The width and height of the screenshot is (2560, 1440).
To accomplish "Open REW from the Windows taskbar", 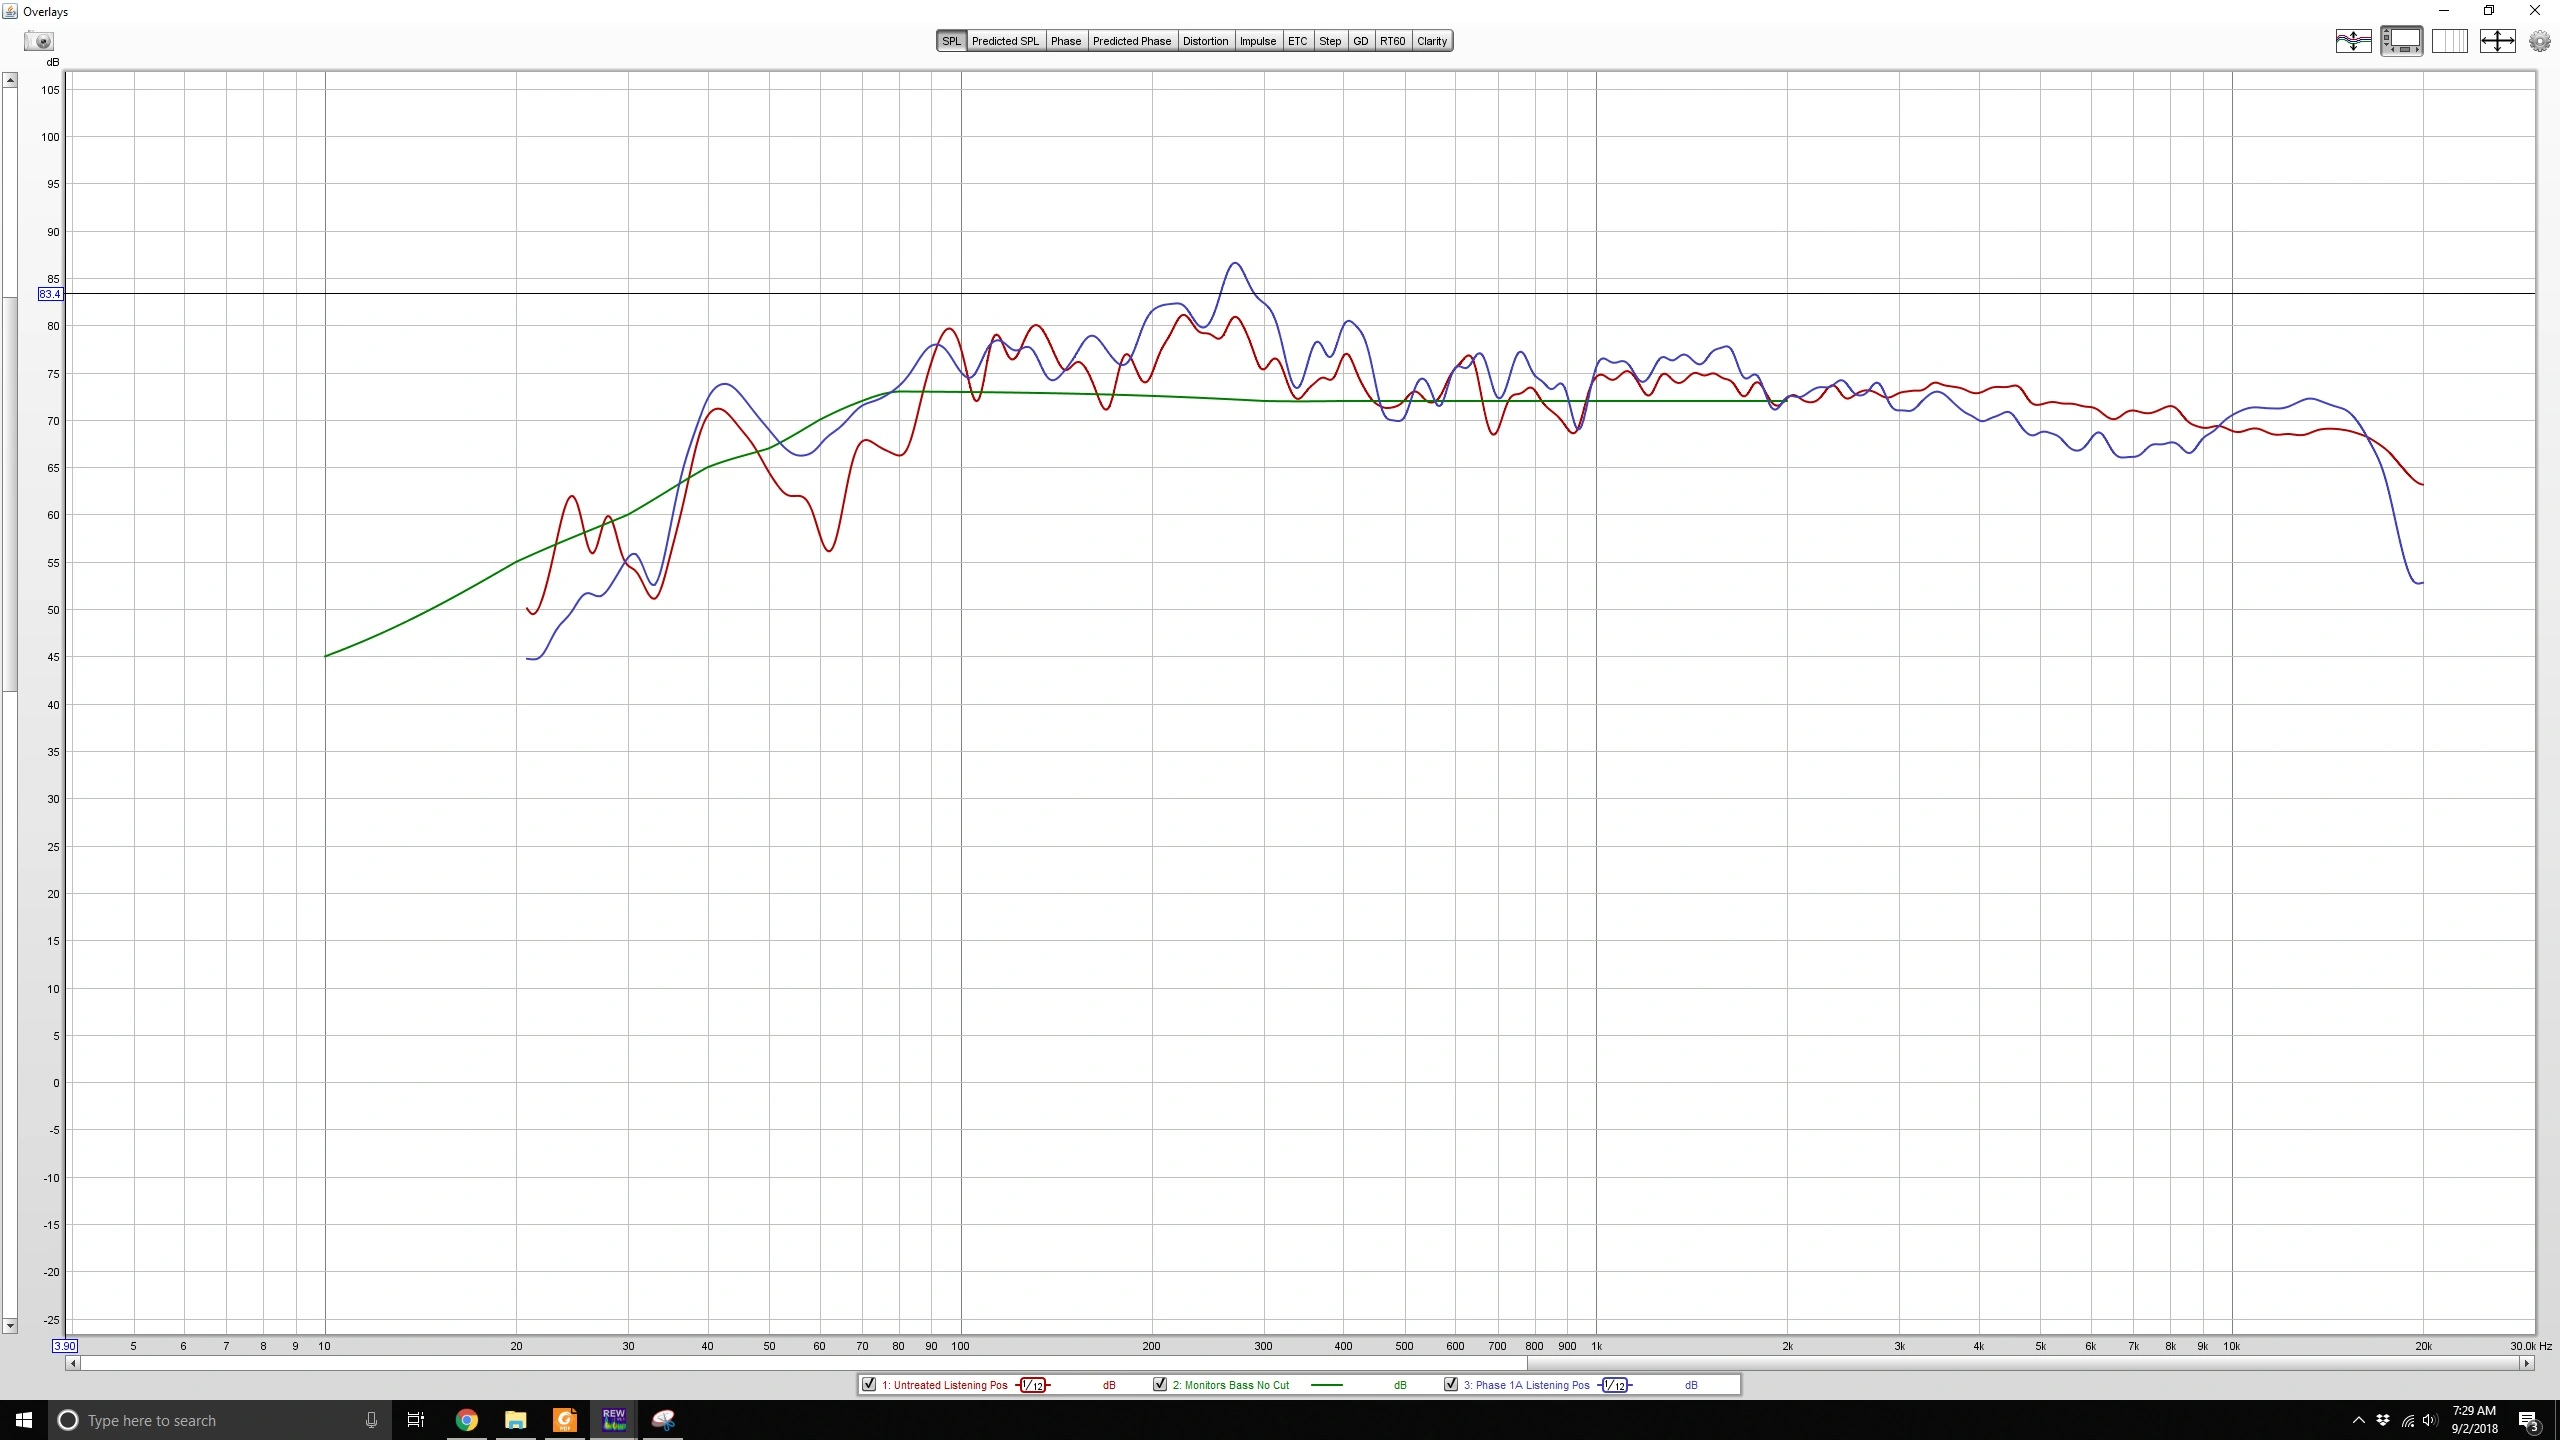I will [613, 1419].
